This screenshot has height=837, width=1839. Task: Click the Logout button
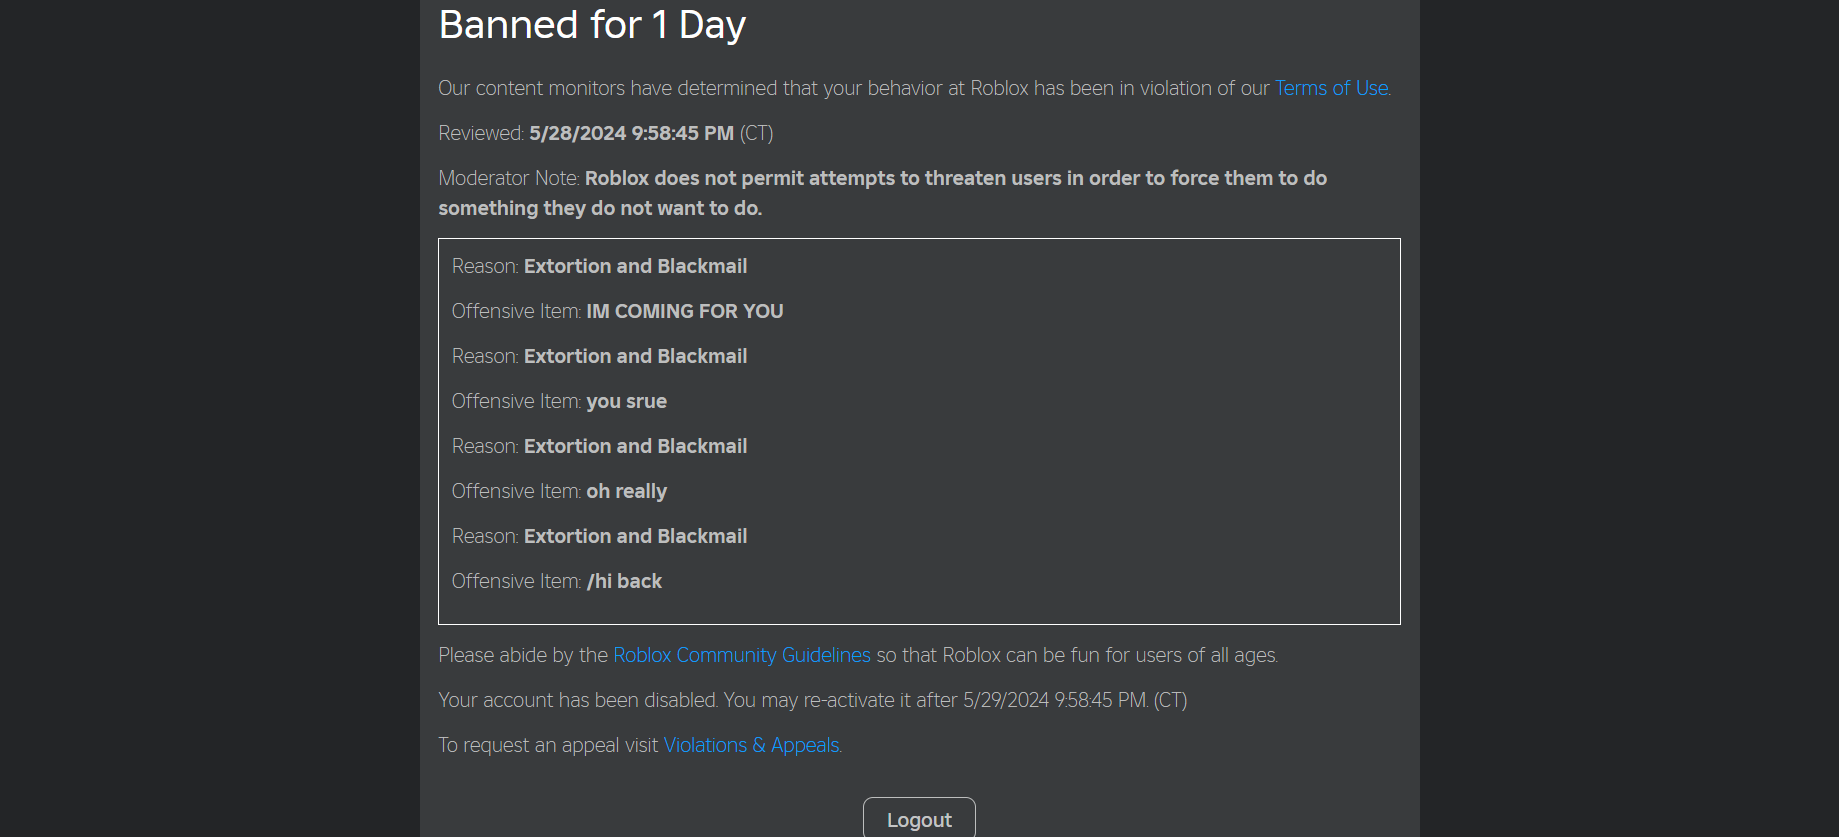click(x=918, y=818)
